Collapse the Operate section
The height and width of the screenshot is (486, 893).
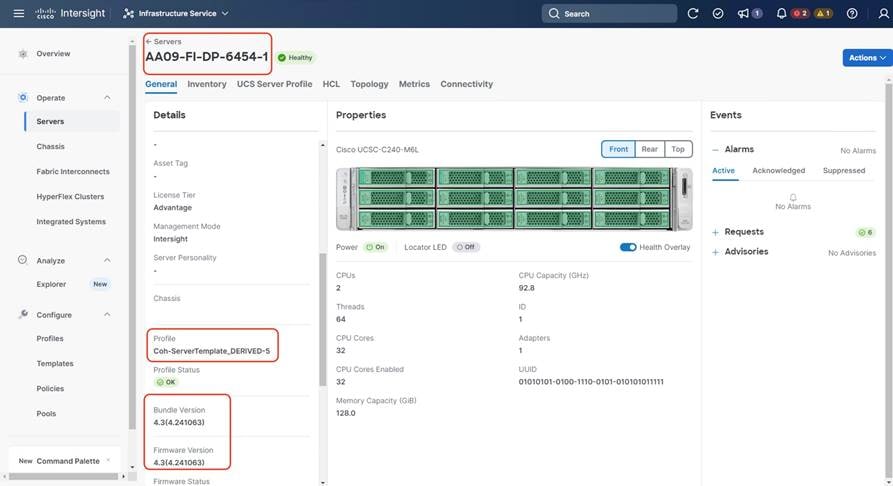[107, 97]
